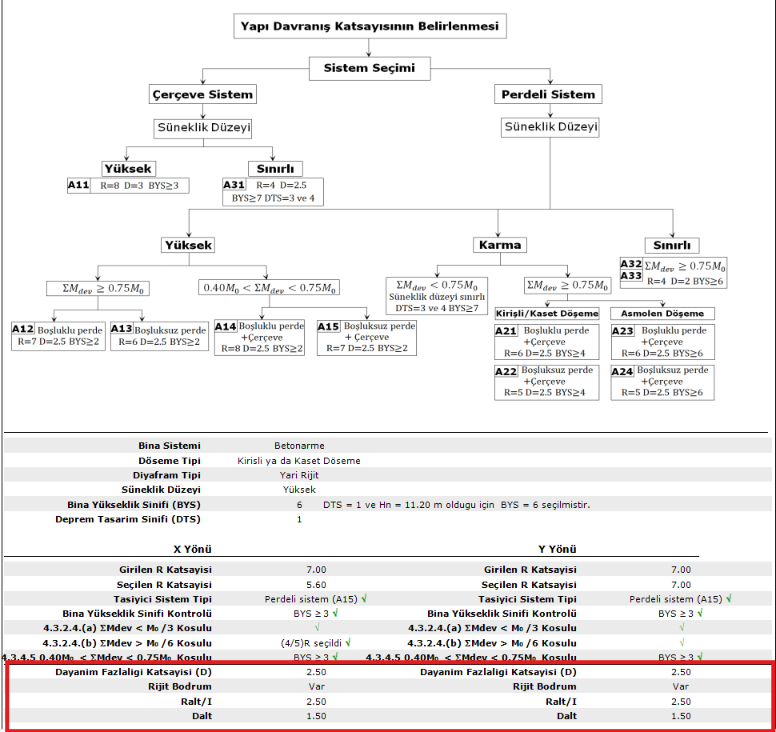The width and height of the screenshot is (776, 732).
Task: Click the Dalt value 1.50 in X Yönü
Action: [x=316, y=716]
